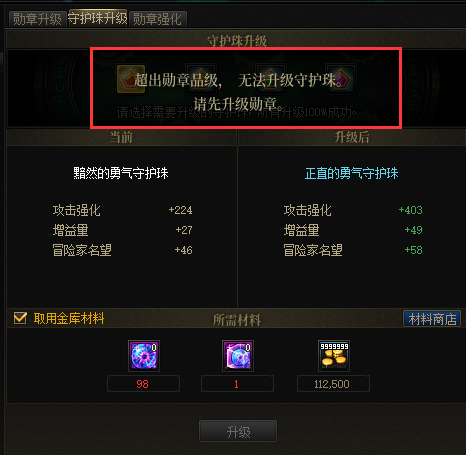Click the gold coins cost icon
The width and height of the screenshot is (466, 455).
pyautogui.click(x=334, y=356)
